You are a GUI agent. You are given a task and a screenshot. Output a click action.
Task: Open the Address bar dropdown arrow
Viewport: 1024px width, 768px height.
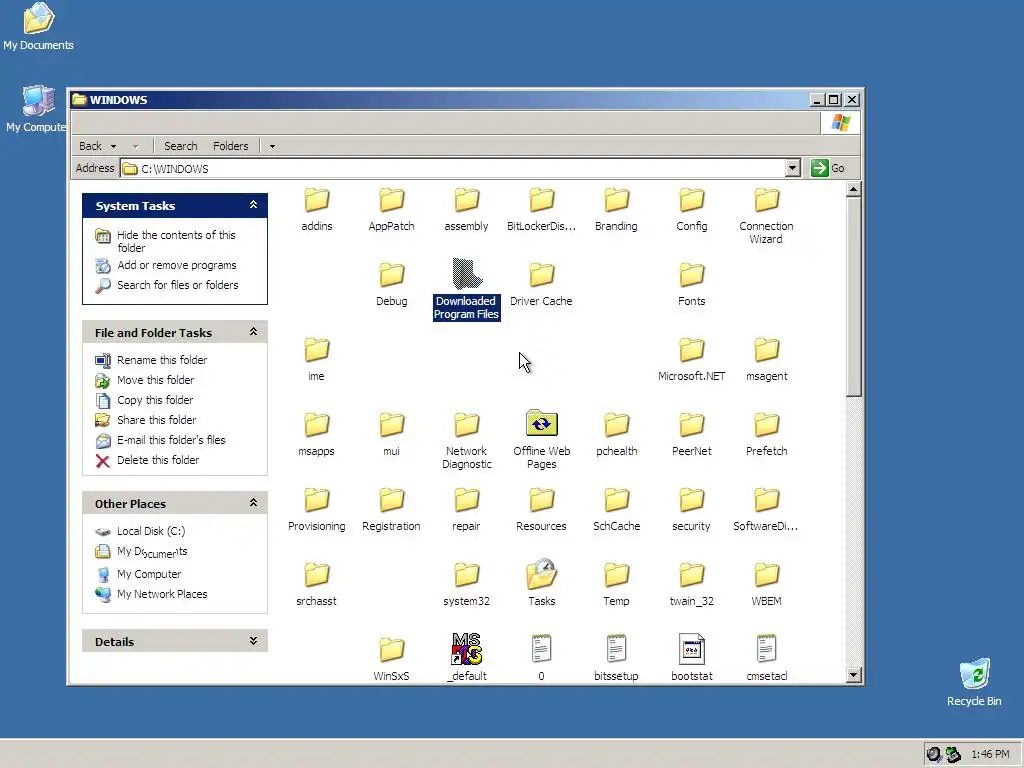pyautogui.click(x=792, y=168)
